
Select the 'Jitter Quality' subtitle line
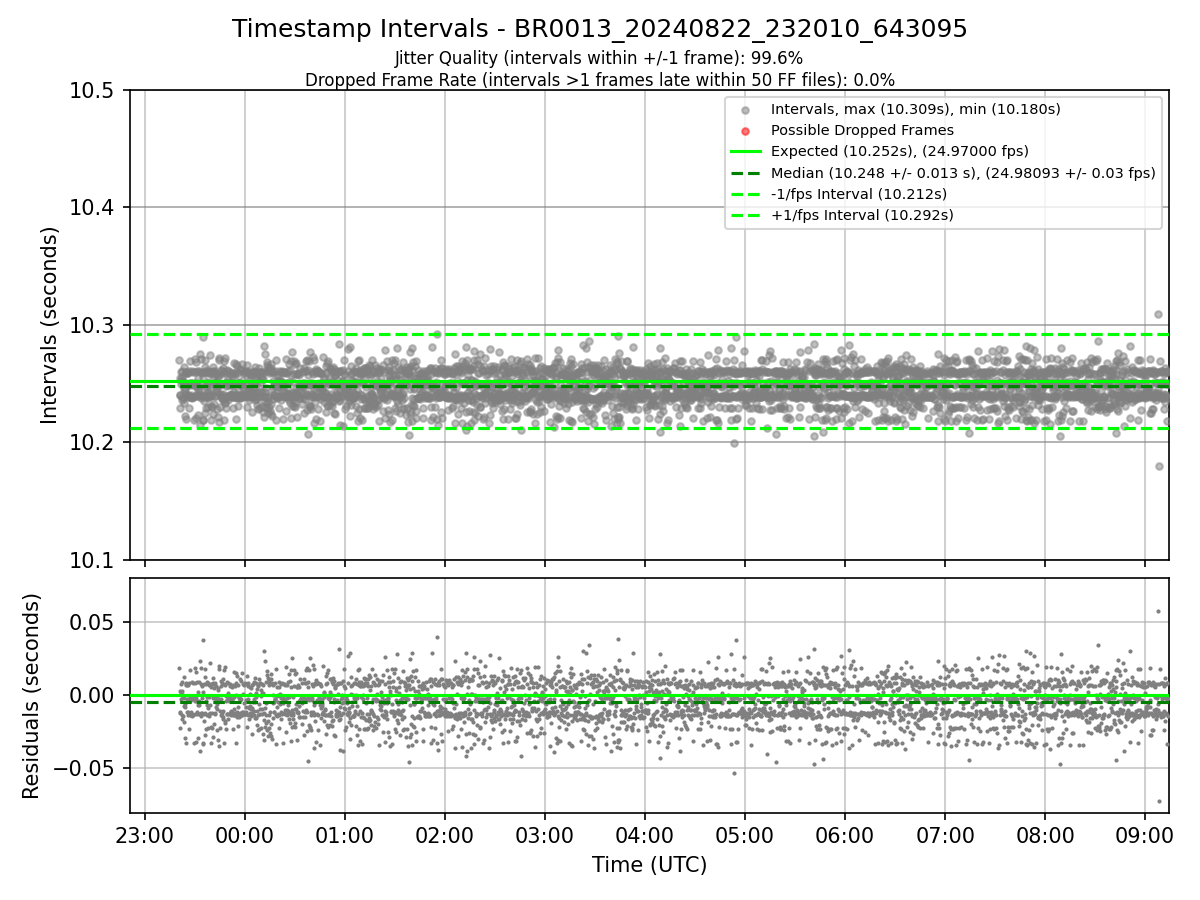[x=599, y=59]
